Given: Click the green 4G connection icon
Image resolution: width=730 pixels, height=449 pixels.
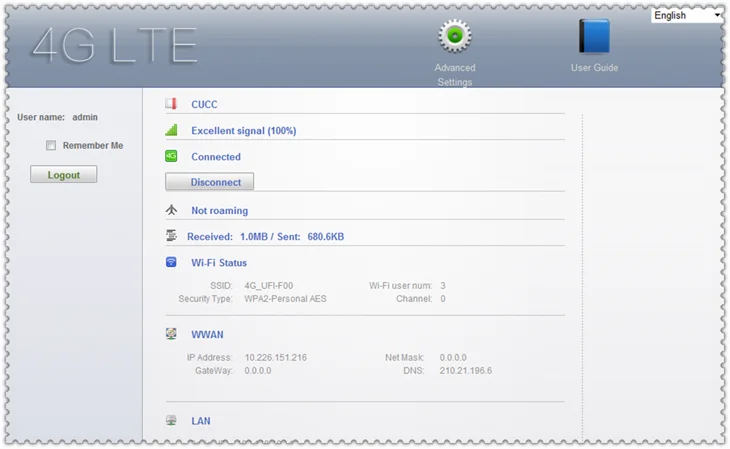Looking at the screenshot, I should tap(171, 156).
